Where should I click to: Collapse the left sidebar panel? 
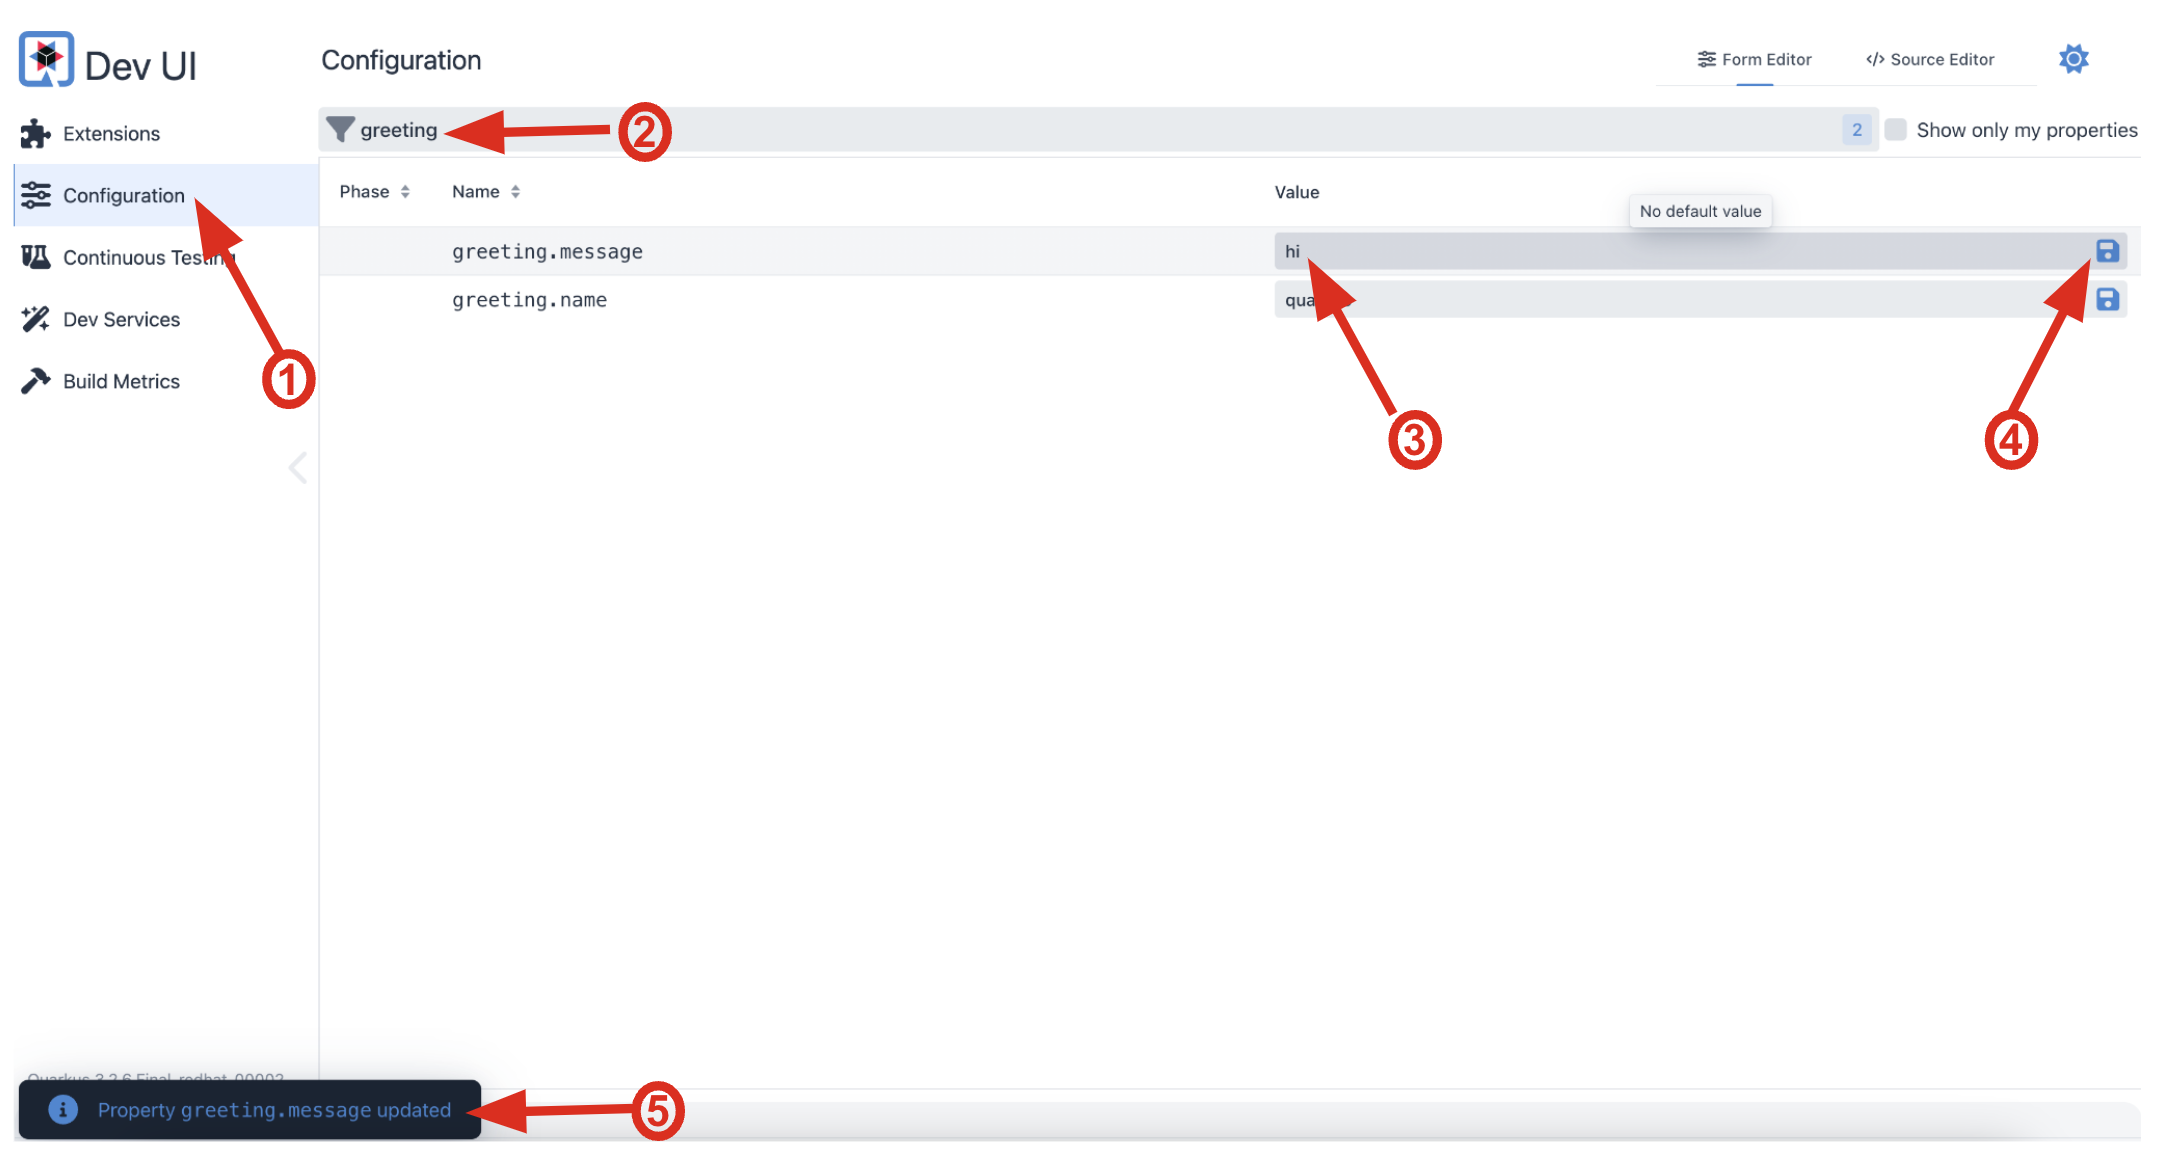coord(299,469)
